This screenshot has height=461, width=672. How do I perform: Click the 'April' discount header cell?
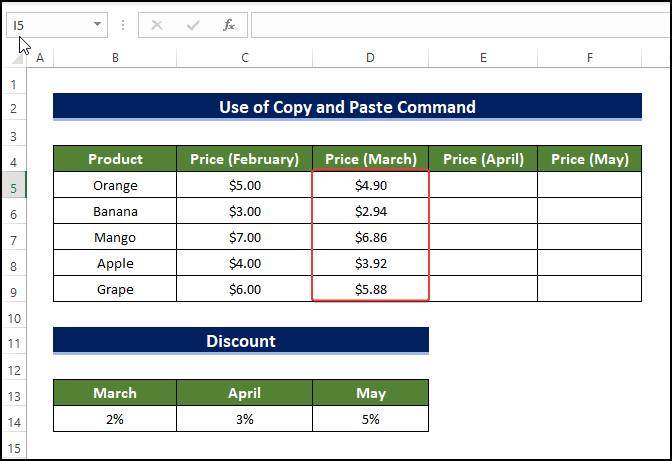(245, 393)
